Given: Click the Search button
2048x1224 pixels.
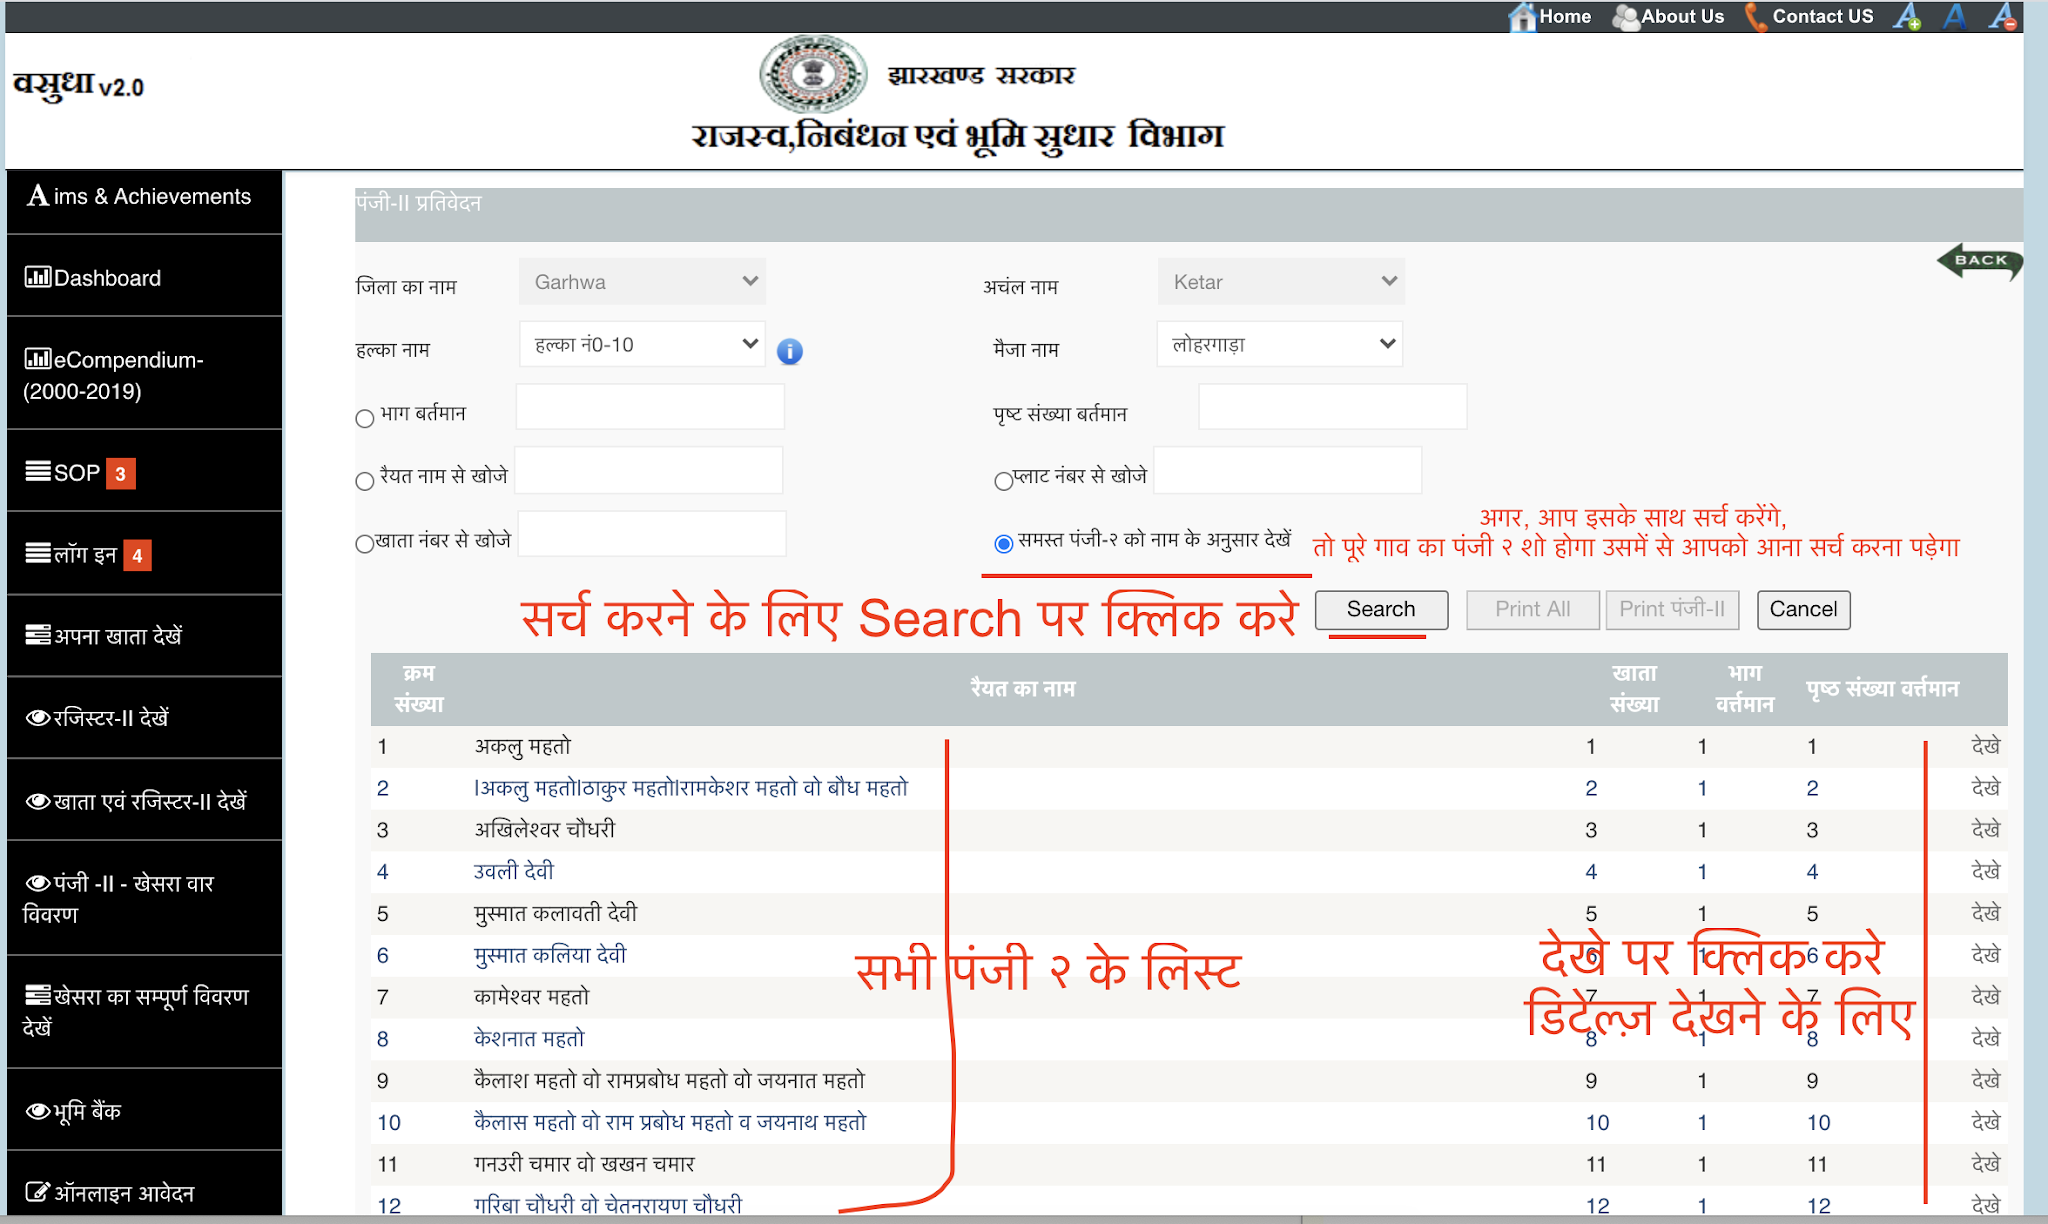Looking at the screenshot, I should click(x=1380, y=609).
